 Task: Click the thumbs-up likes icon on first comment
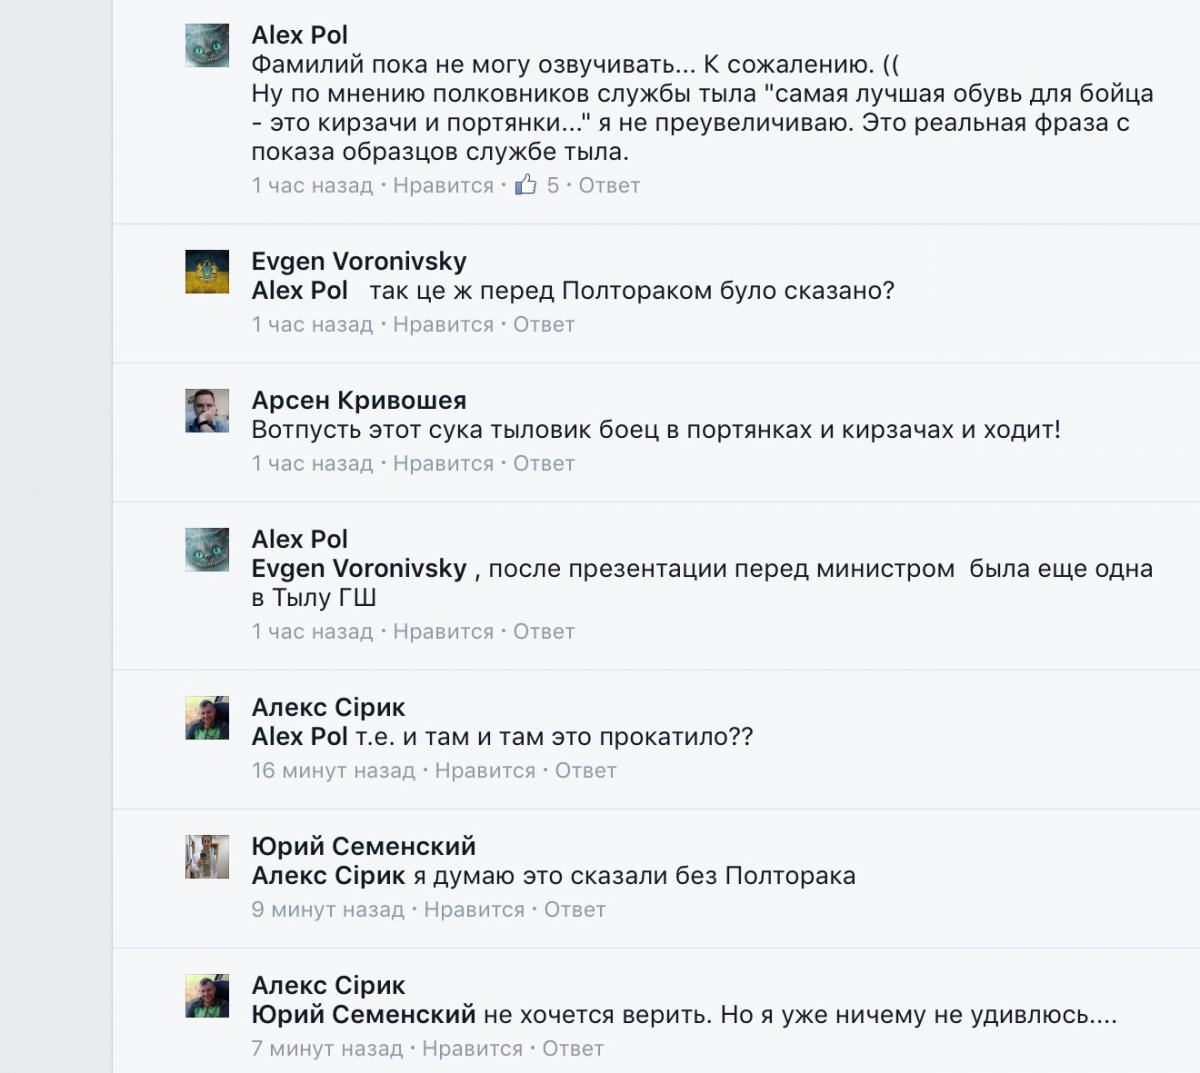[526, 185]
